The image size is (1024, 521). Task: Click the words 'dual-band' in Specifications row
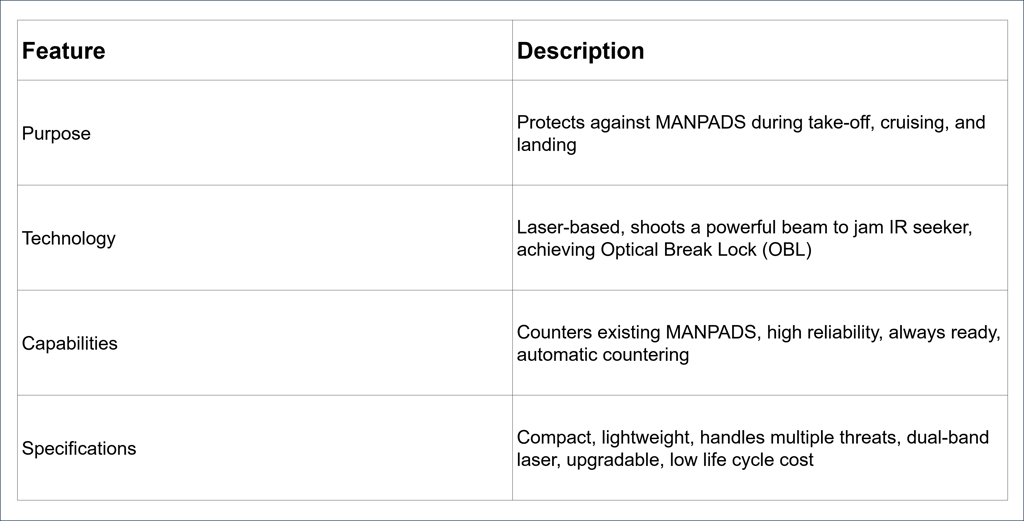(948, 437)
